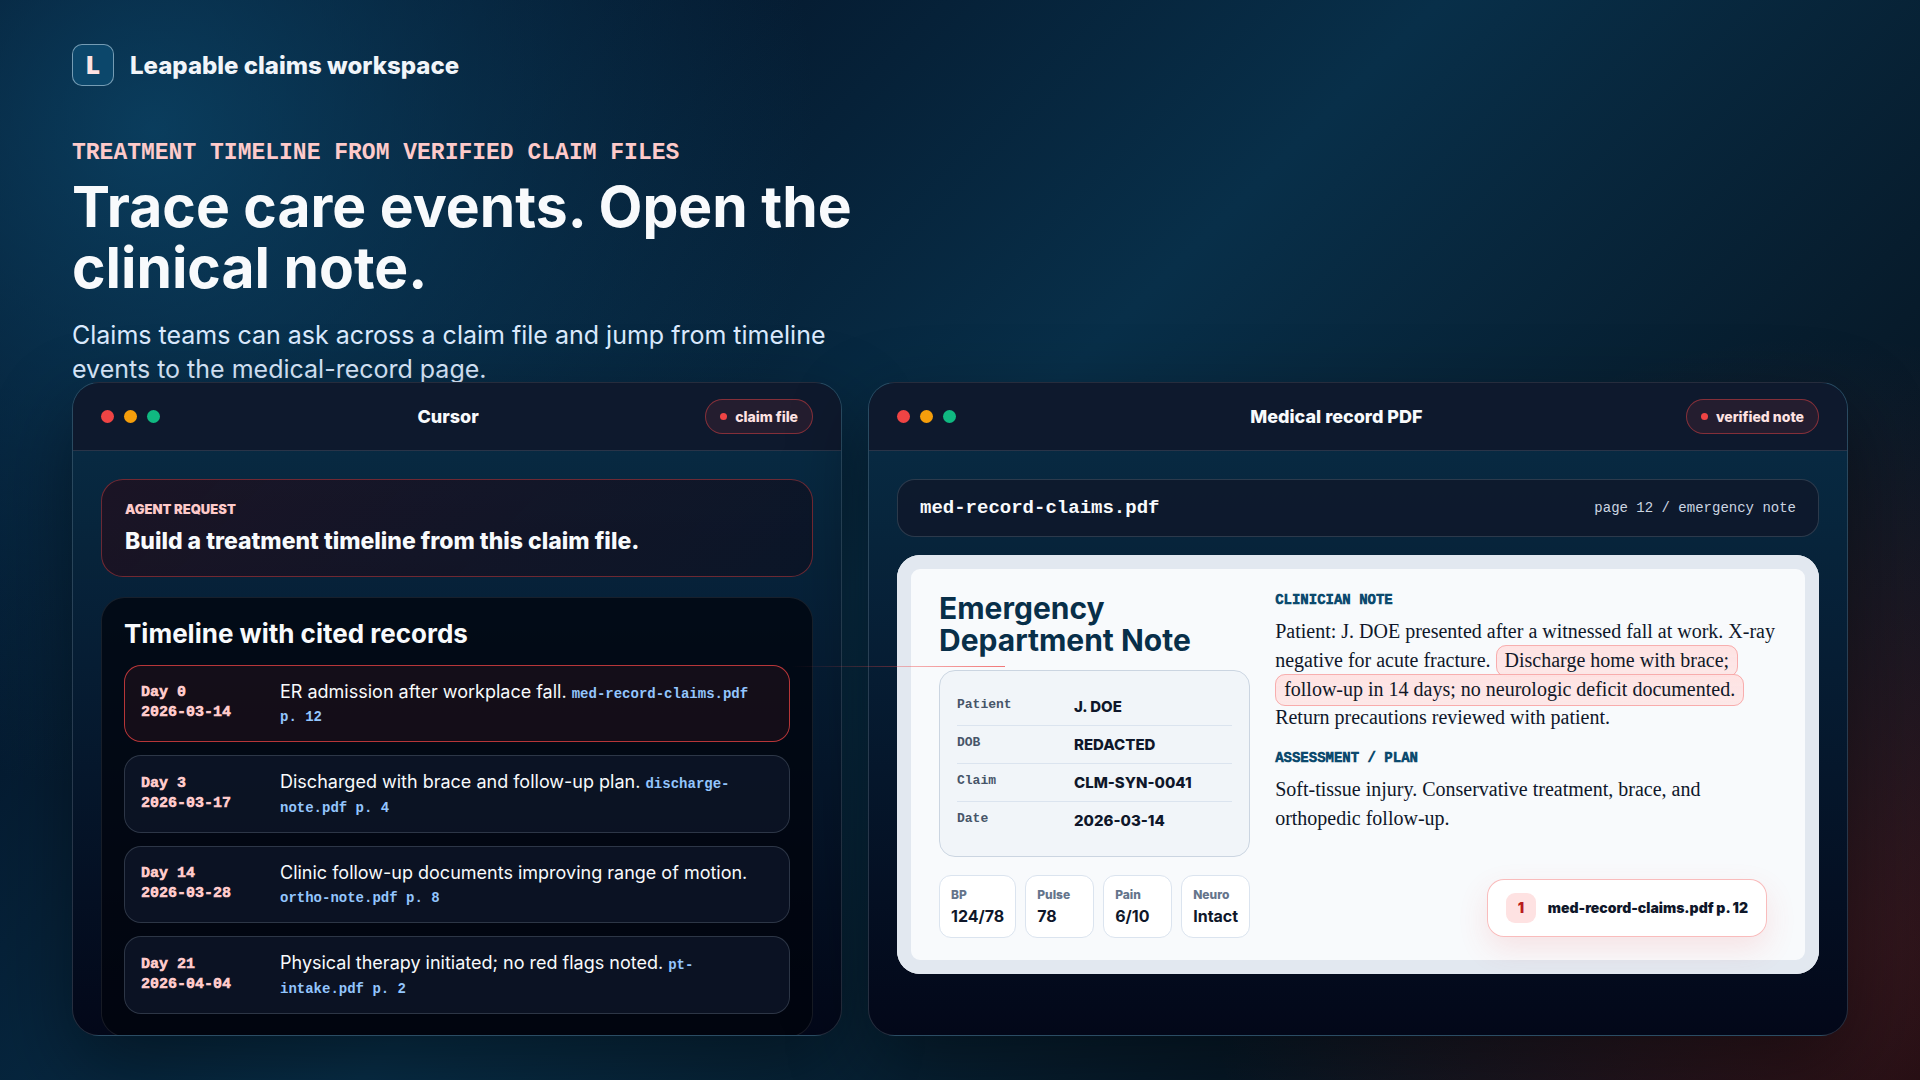Image resolution: width=1920 pixels, height=1080 pixels.
Task: Click the page 12 / emergency note label
Action: [1694, 508]
